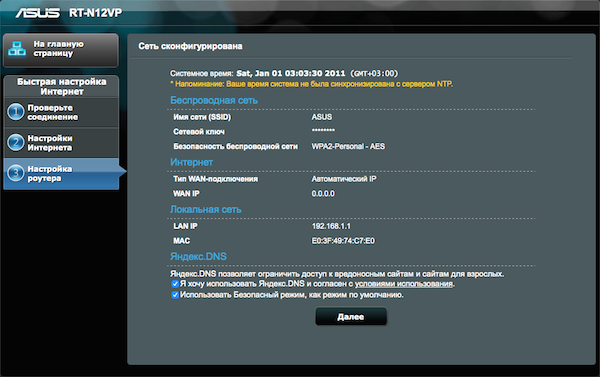The width and height of the screenshot is (600, 377).
Task: Open the условиями использования link
Action: pyautogui.click(x=404, y=284)
